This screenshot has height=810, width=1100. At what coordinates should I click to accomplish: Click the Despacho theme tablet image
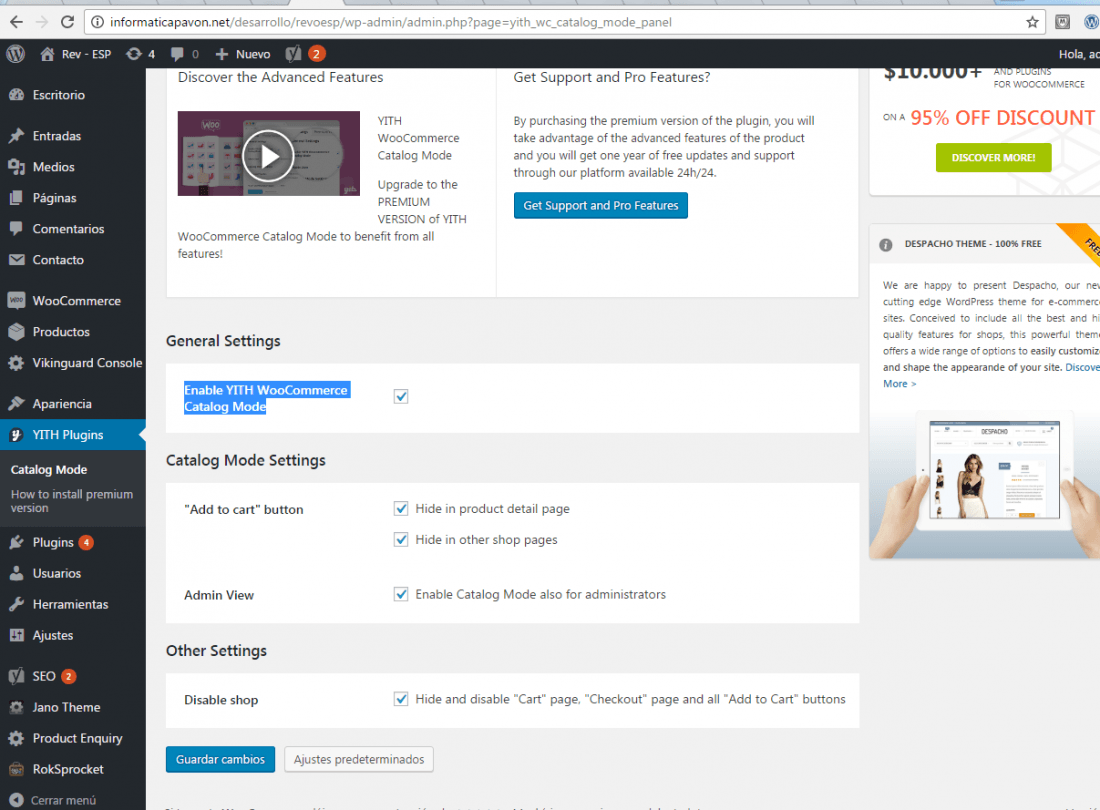(984, 484)
